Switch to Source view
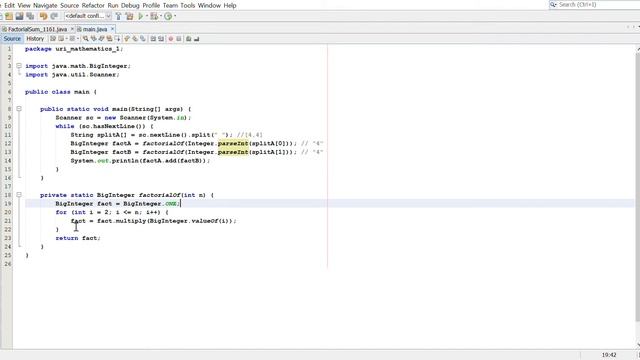 [x=12, y=39]
